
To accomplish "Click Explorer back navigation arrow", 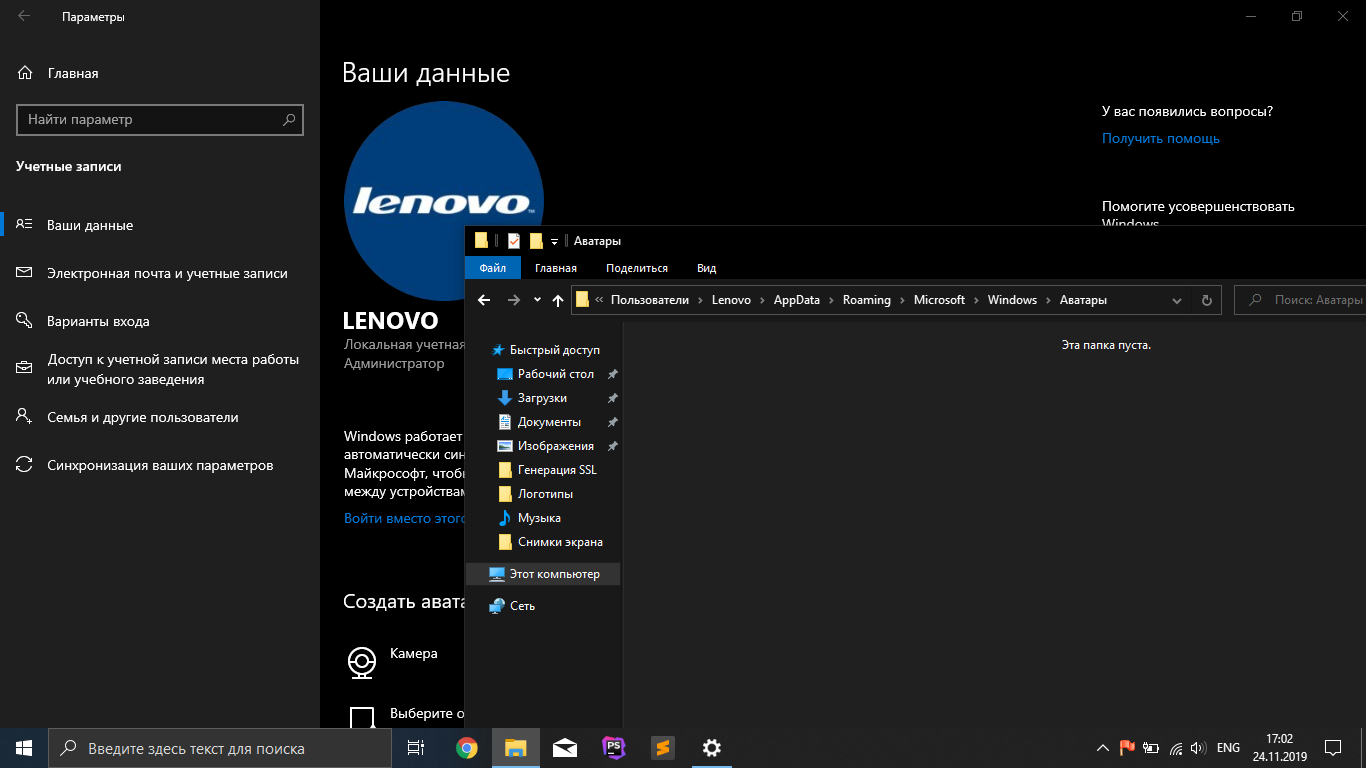I will tap(484, 300).
